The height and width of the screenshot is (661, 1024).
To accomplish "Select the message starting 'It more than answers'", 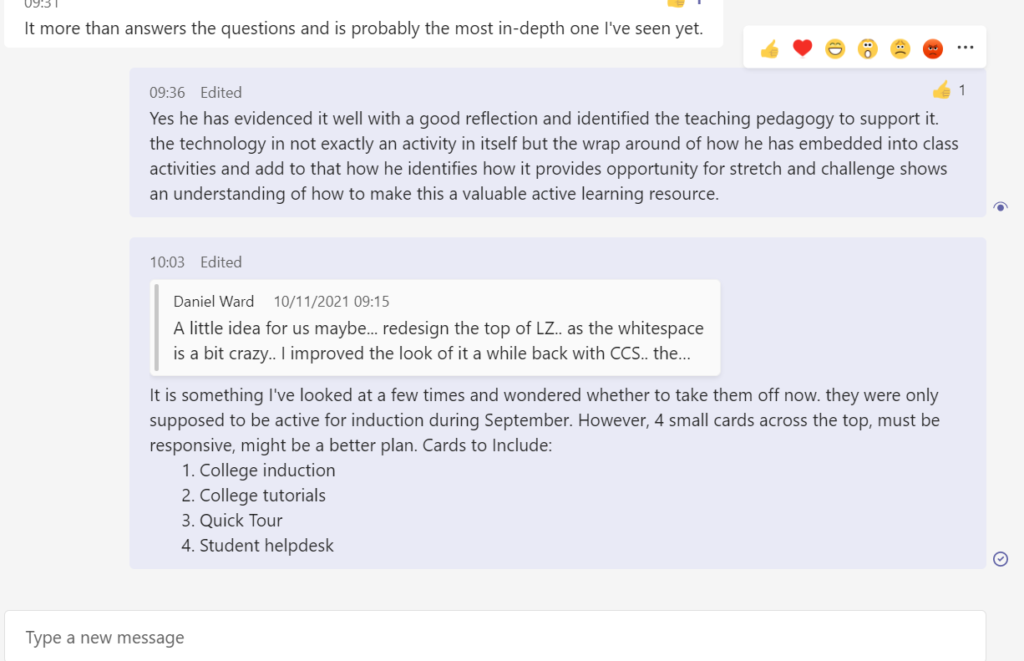I will [364, 24].
